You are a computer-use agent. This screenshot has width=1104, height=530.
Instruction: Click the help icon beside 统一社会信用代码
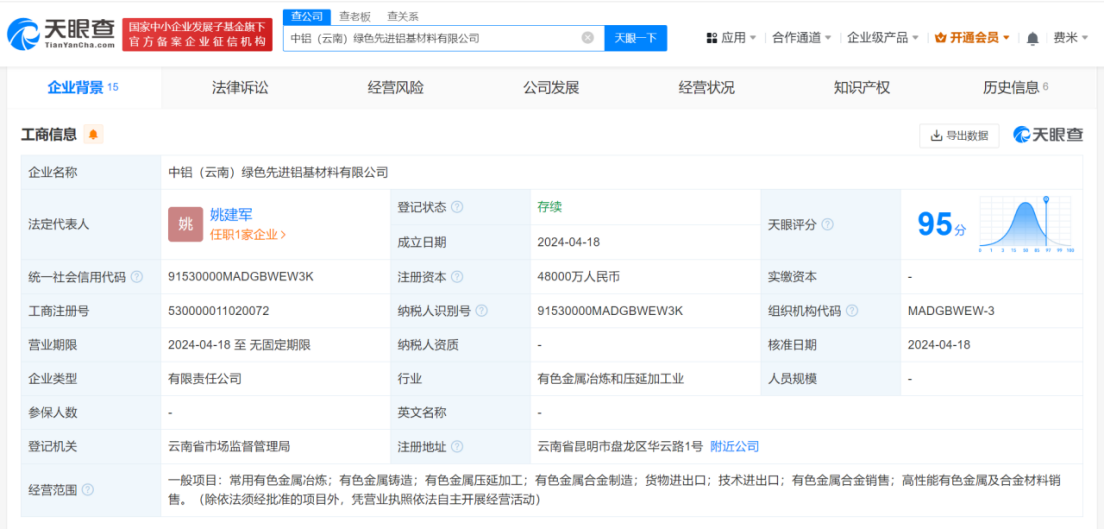pos(137,277)
